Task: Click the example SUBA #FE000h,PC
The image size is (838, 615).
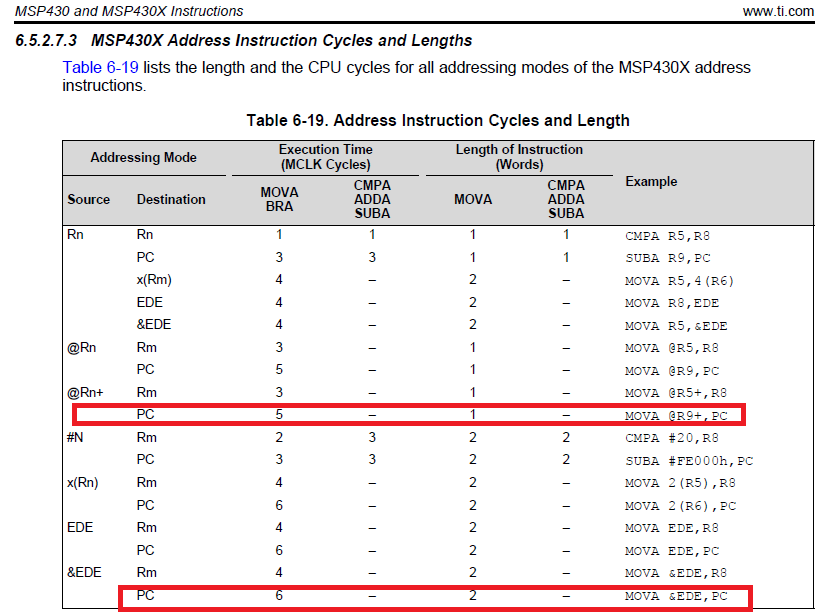Action: pyautogui.click(x=690, y=461)
